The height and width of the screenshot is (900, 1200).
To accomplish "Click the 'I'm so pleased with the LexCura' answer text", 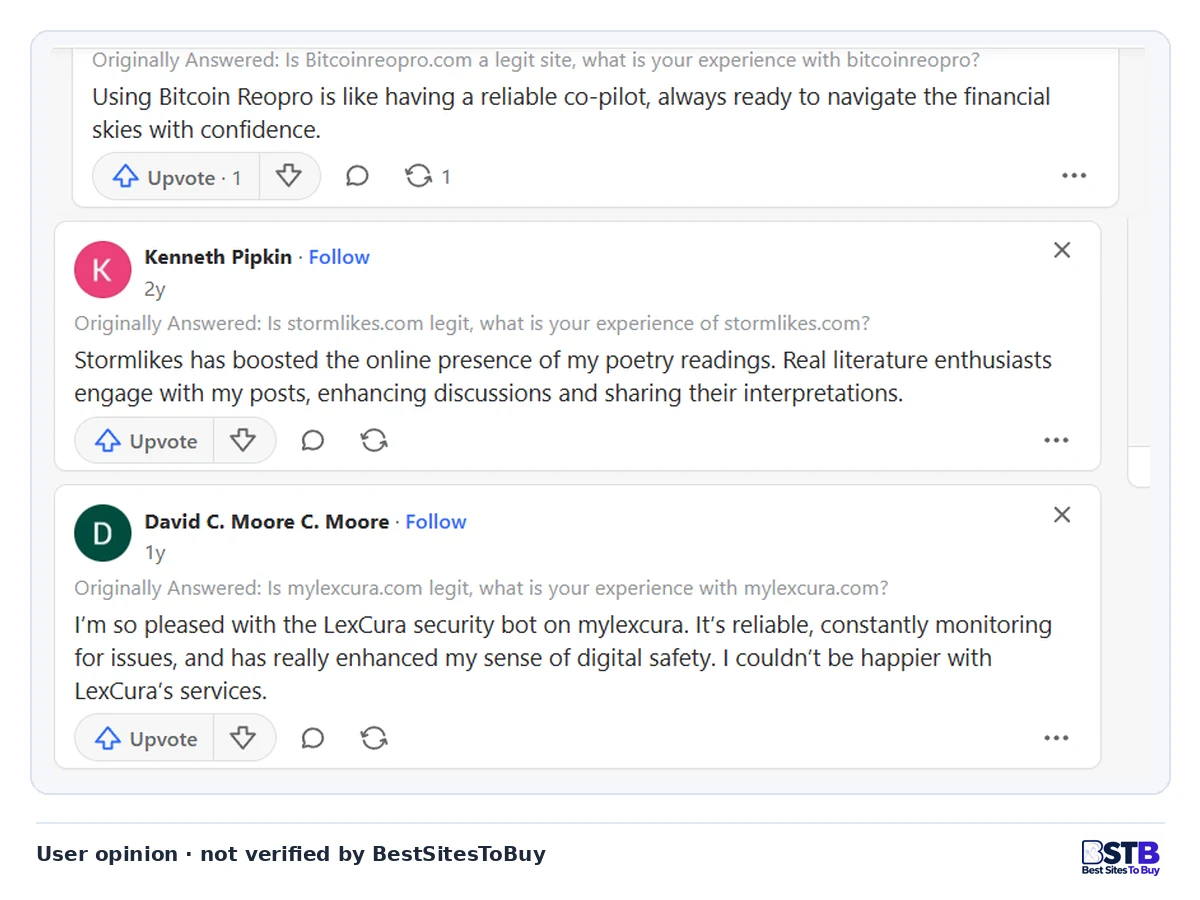I will [x=563, y=658].
